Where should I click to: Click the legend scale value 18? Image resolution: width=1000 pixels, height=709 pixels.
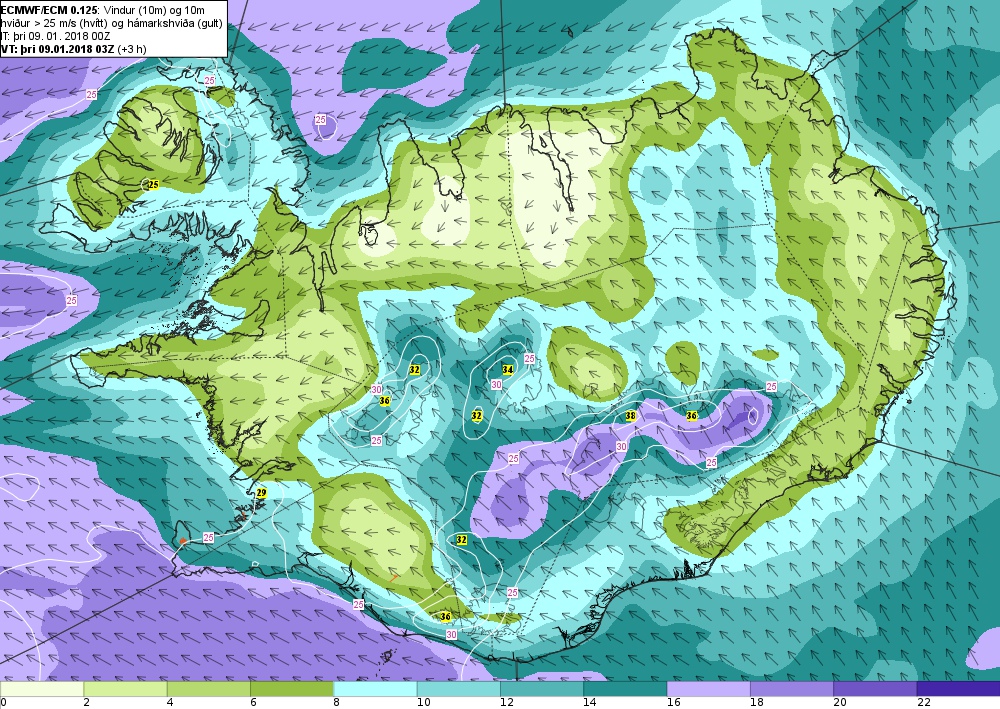point(757,703)
